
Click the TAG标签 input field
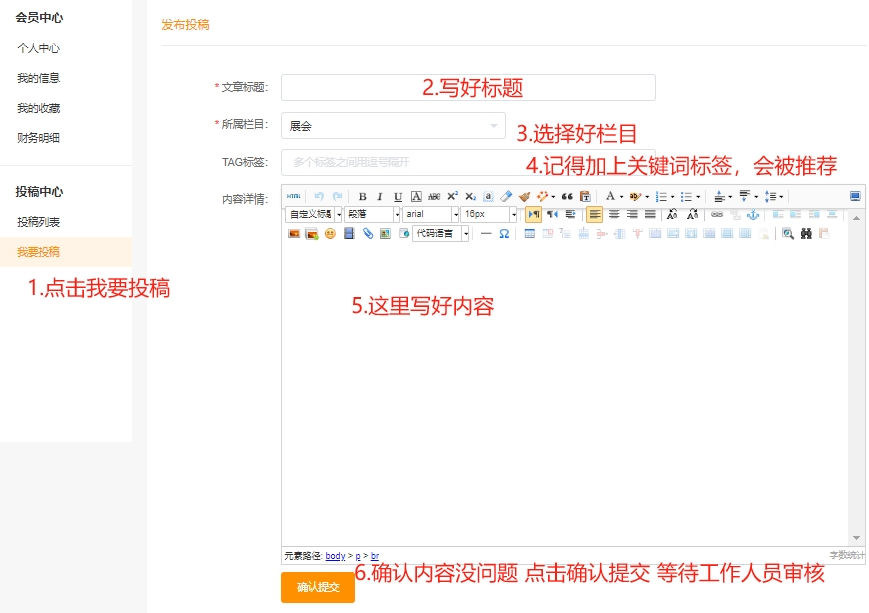point(468,162)
